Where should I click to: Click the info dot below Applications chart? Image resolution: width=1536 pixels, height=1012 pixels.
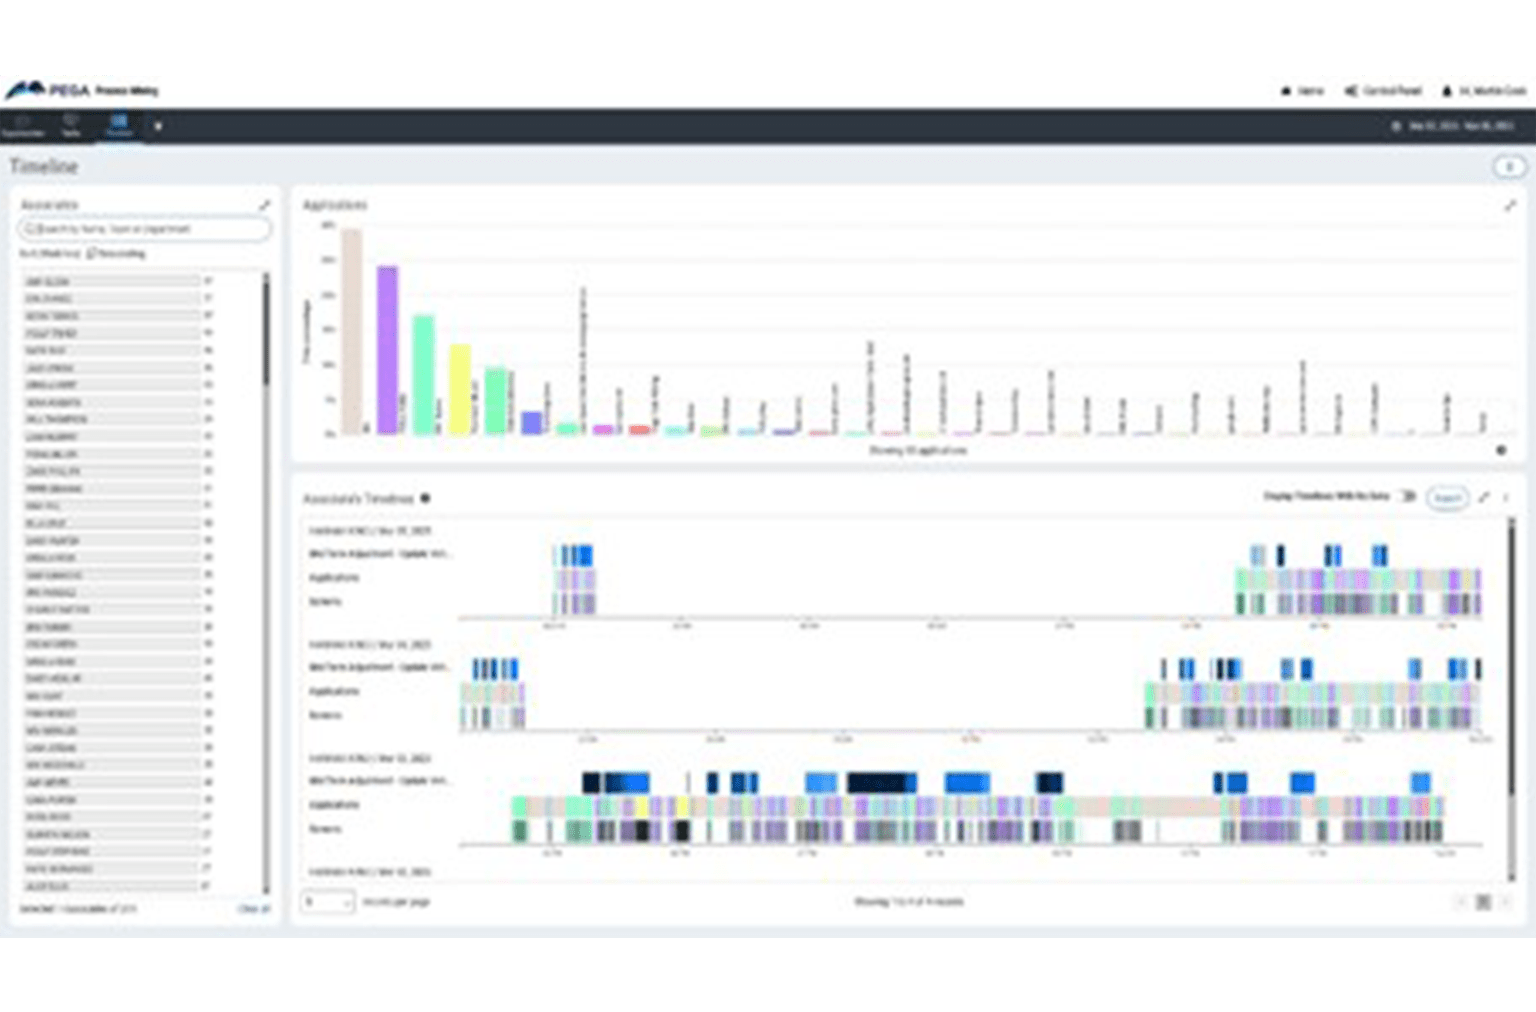point(1501,450)
